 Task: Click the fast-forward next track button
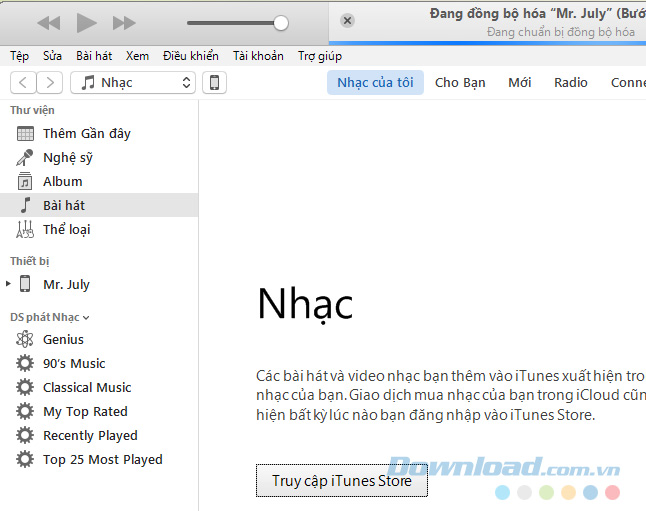click(x=124, y=23)
